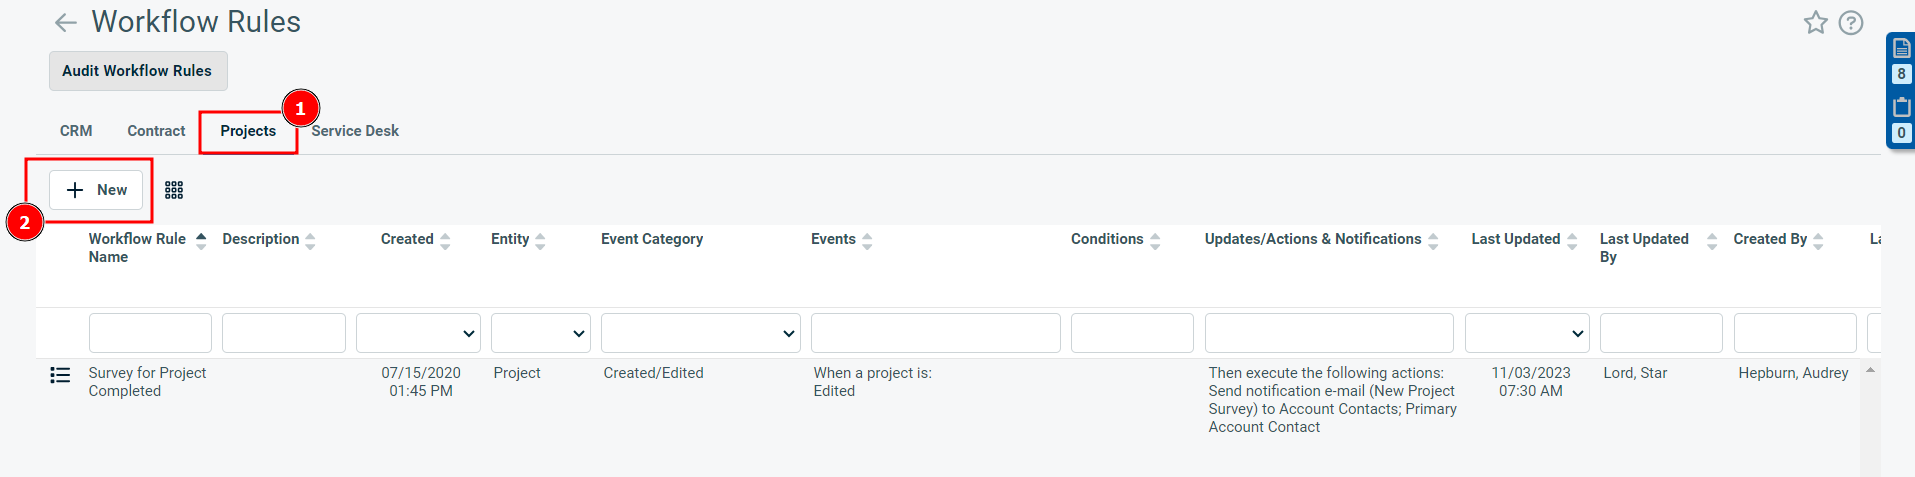
Task: Open the Event Category filter dropdown
Action: (701, 333)
